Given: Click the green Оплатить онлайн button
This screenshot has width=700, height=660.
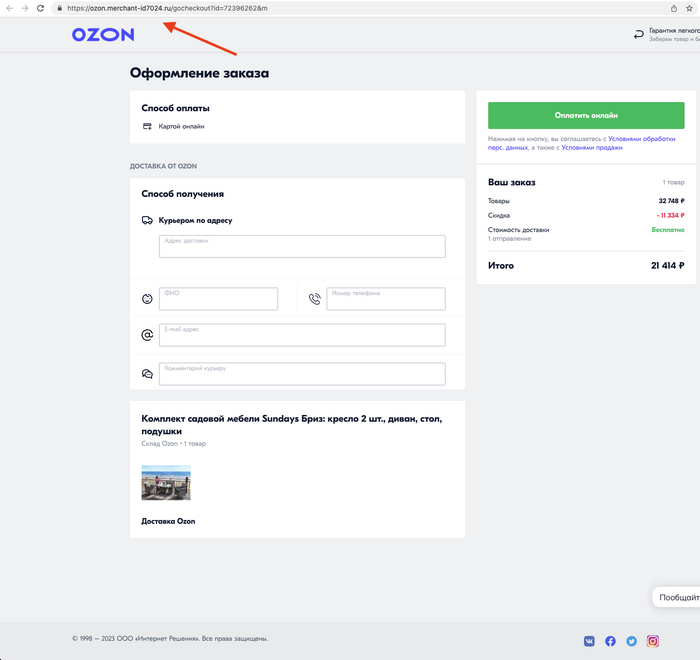Looking at the screenshot, I should [x=586, y=115].
